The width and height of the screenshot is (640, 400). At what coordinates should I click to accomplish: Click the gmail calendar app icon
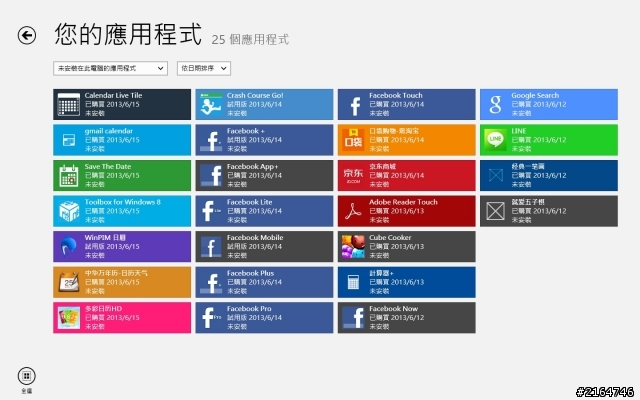[x=69, y=140]
